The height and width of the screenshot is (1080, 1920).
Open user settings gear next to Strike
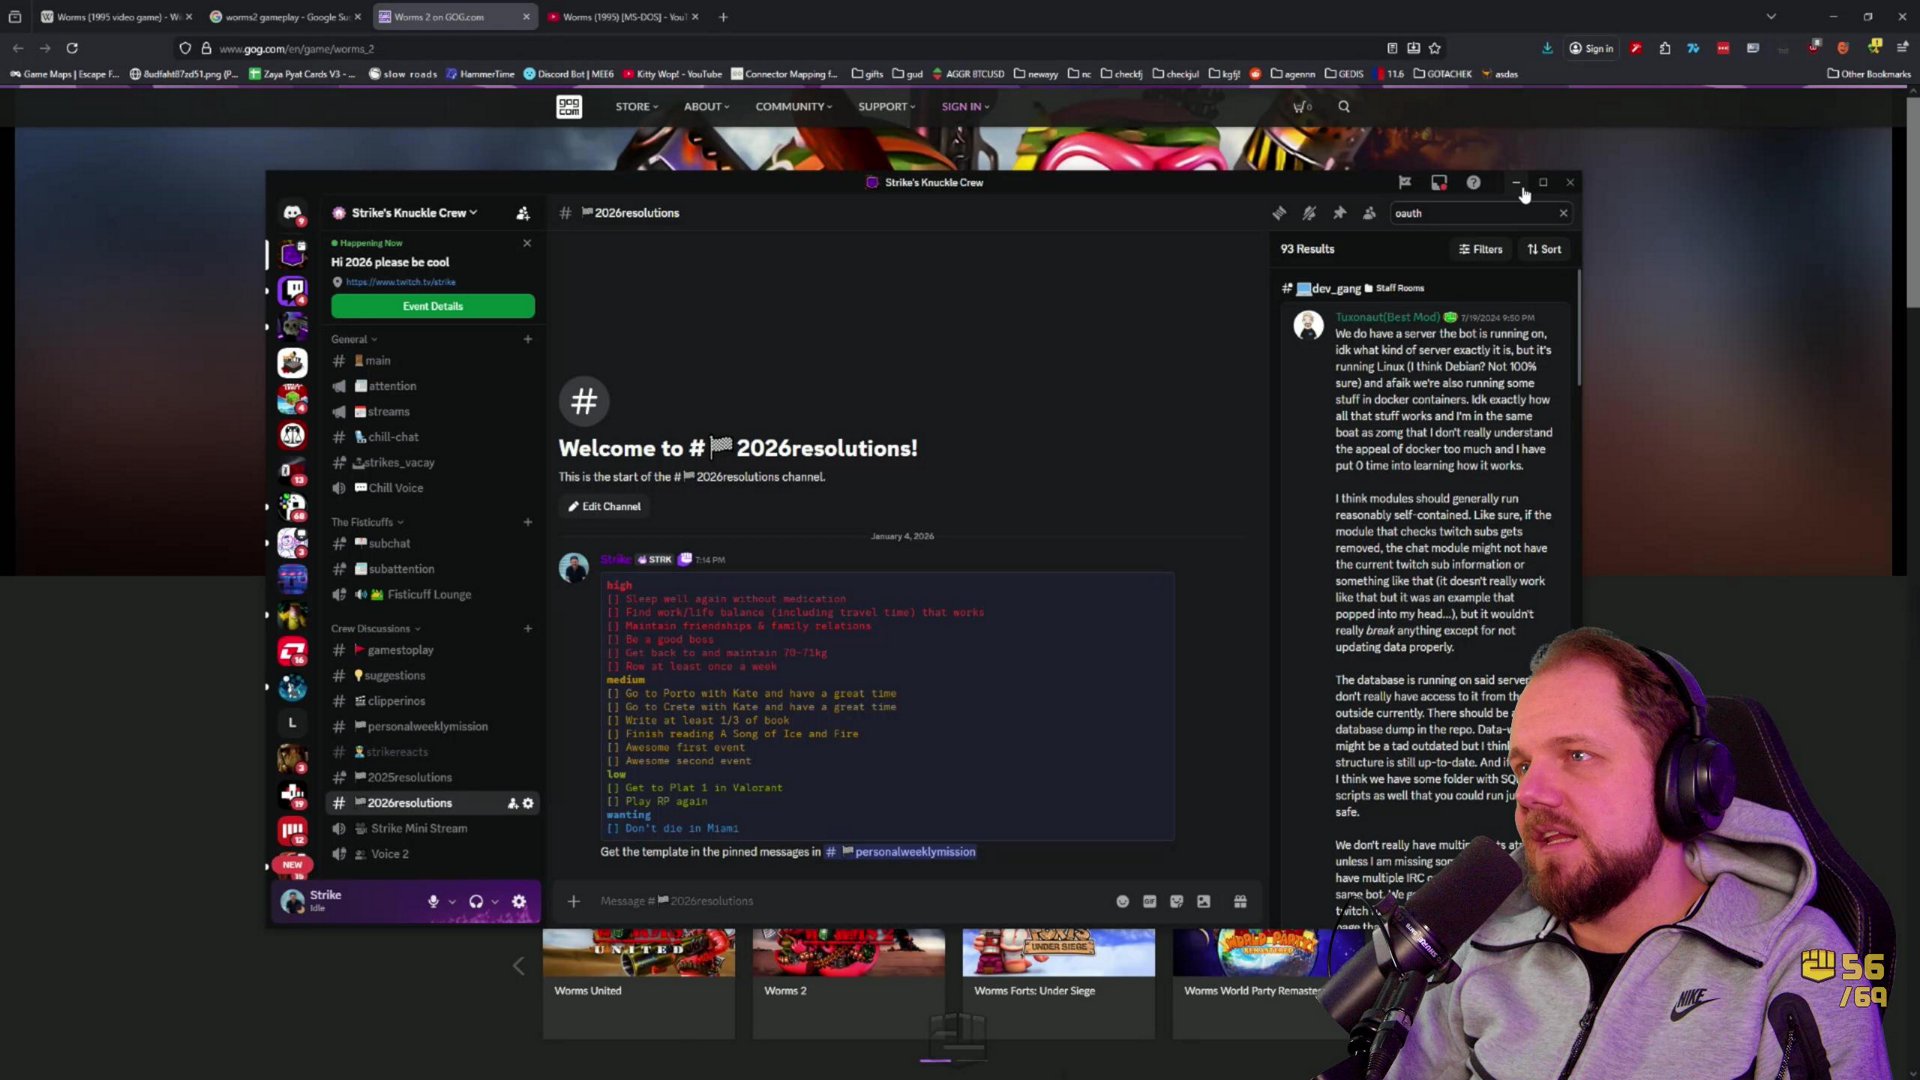tap(519, 901)
